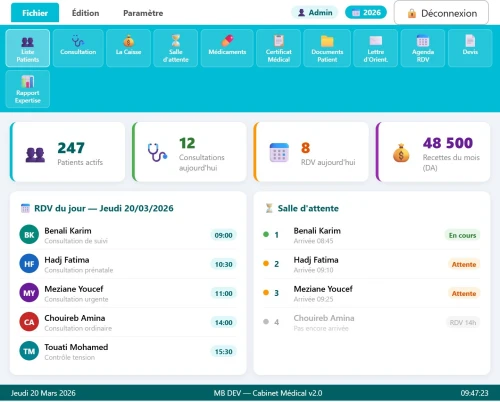The image size is (500, 402).
Task: Select Touati Mohamed Contrôle tension row
Action: [x=128, y=351]
